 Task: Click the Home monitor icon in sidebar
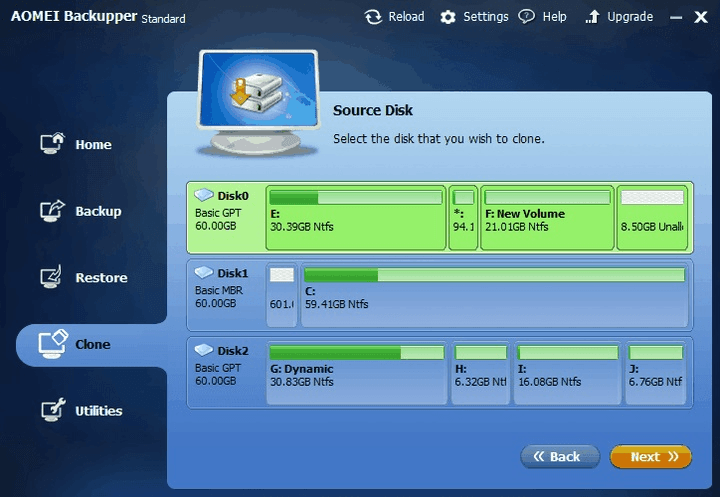(52, 143)
